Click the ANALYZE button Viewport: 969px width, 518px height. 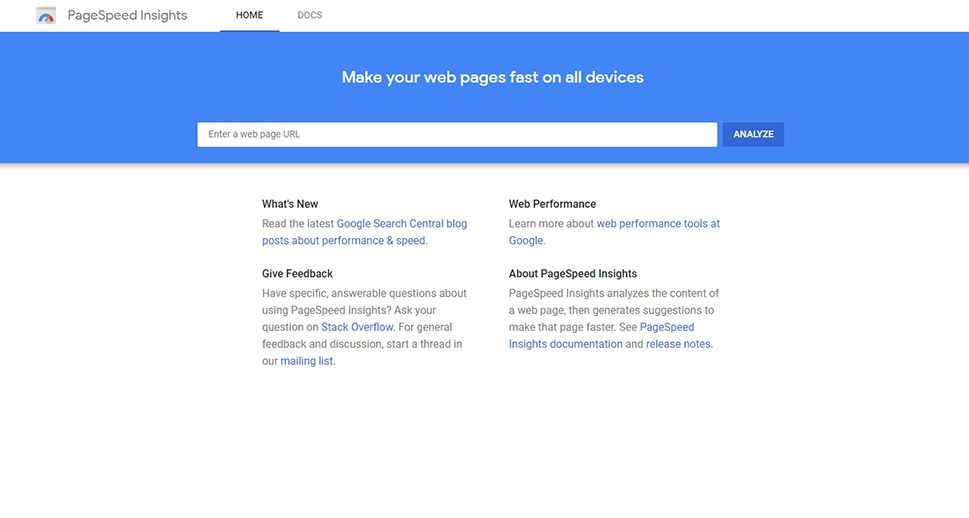(753, 134)
